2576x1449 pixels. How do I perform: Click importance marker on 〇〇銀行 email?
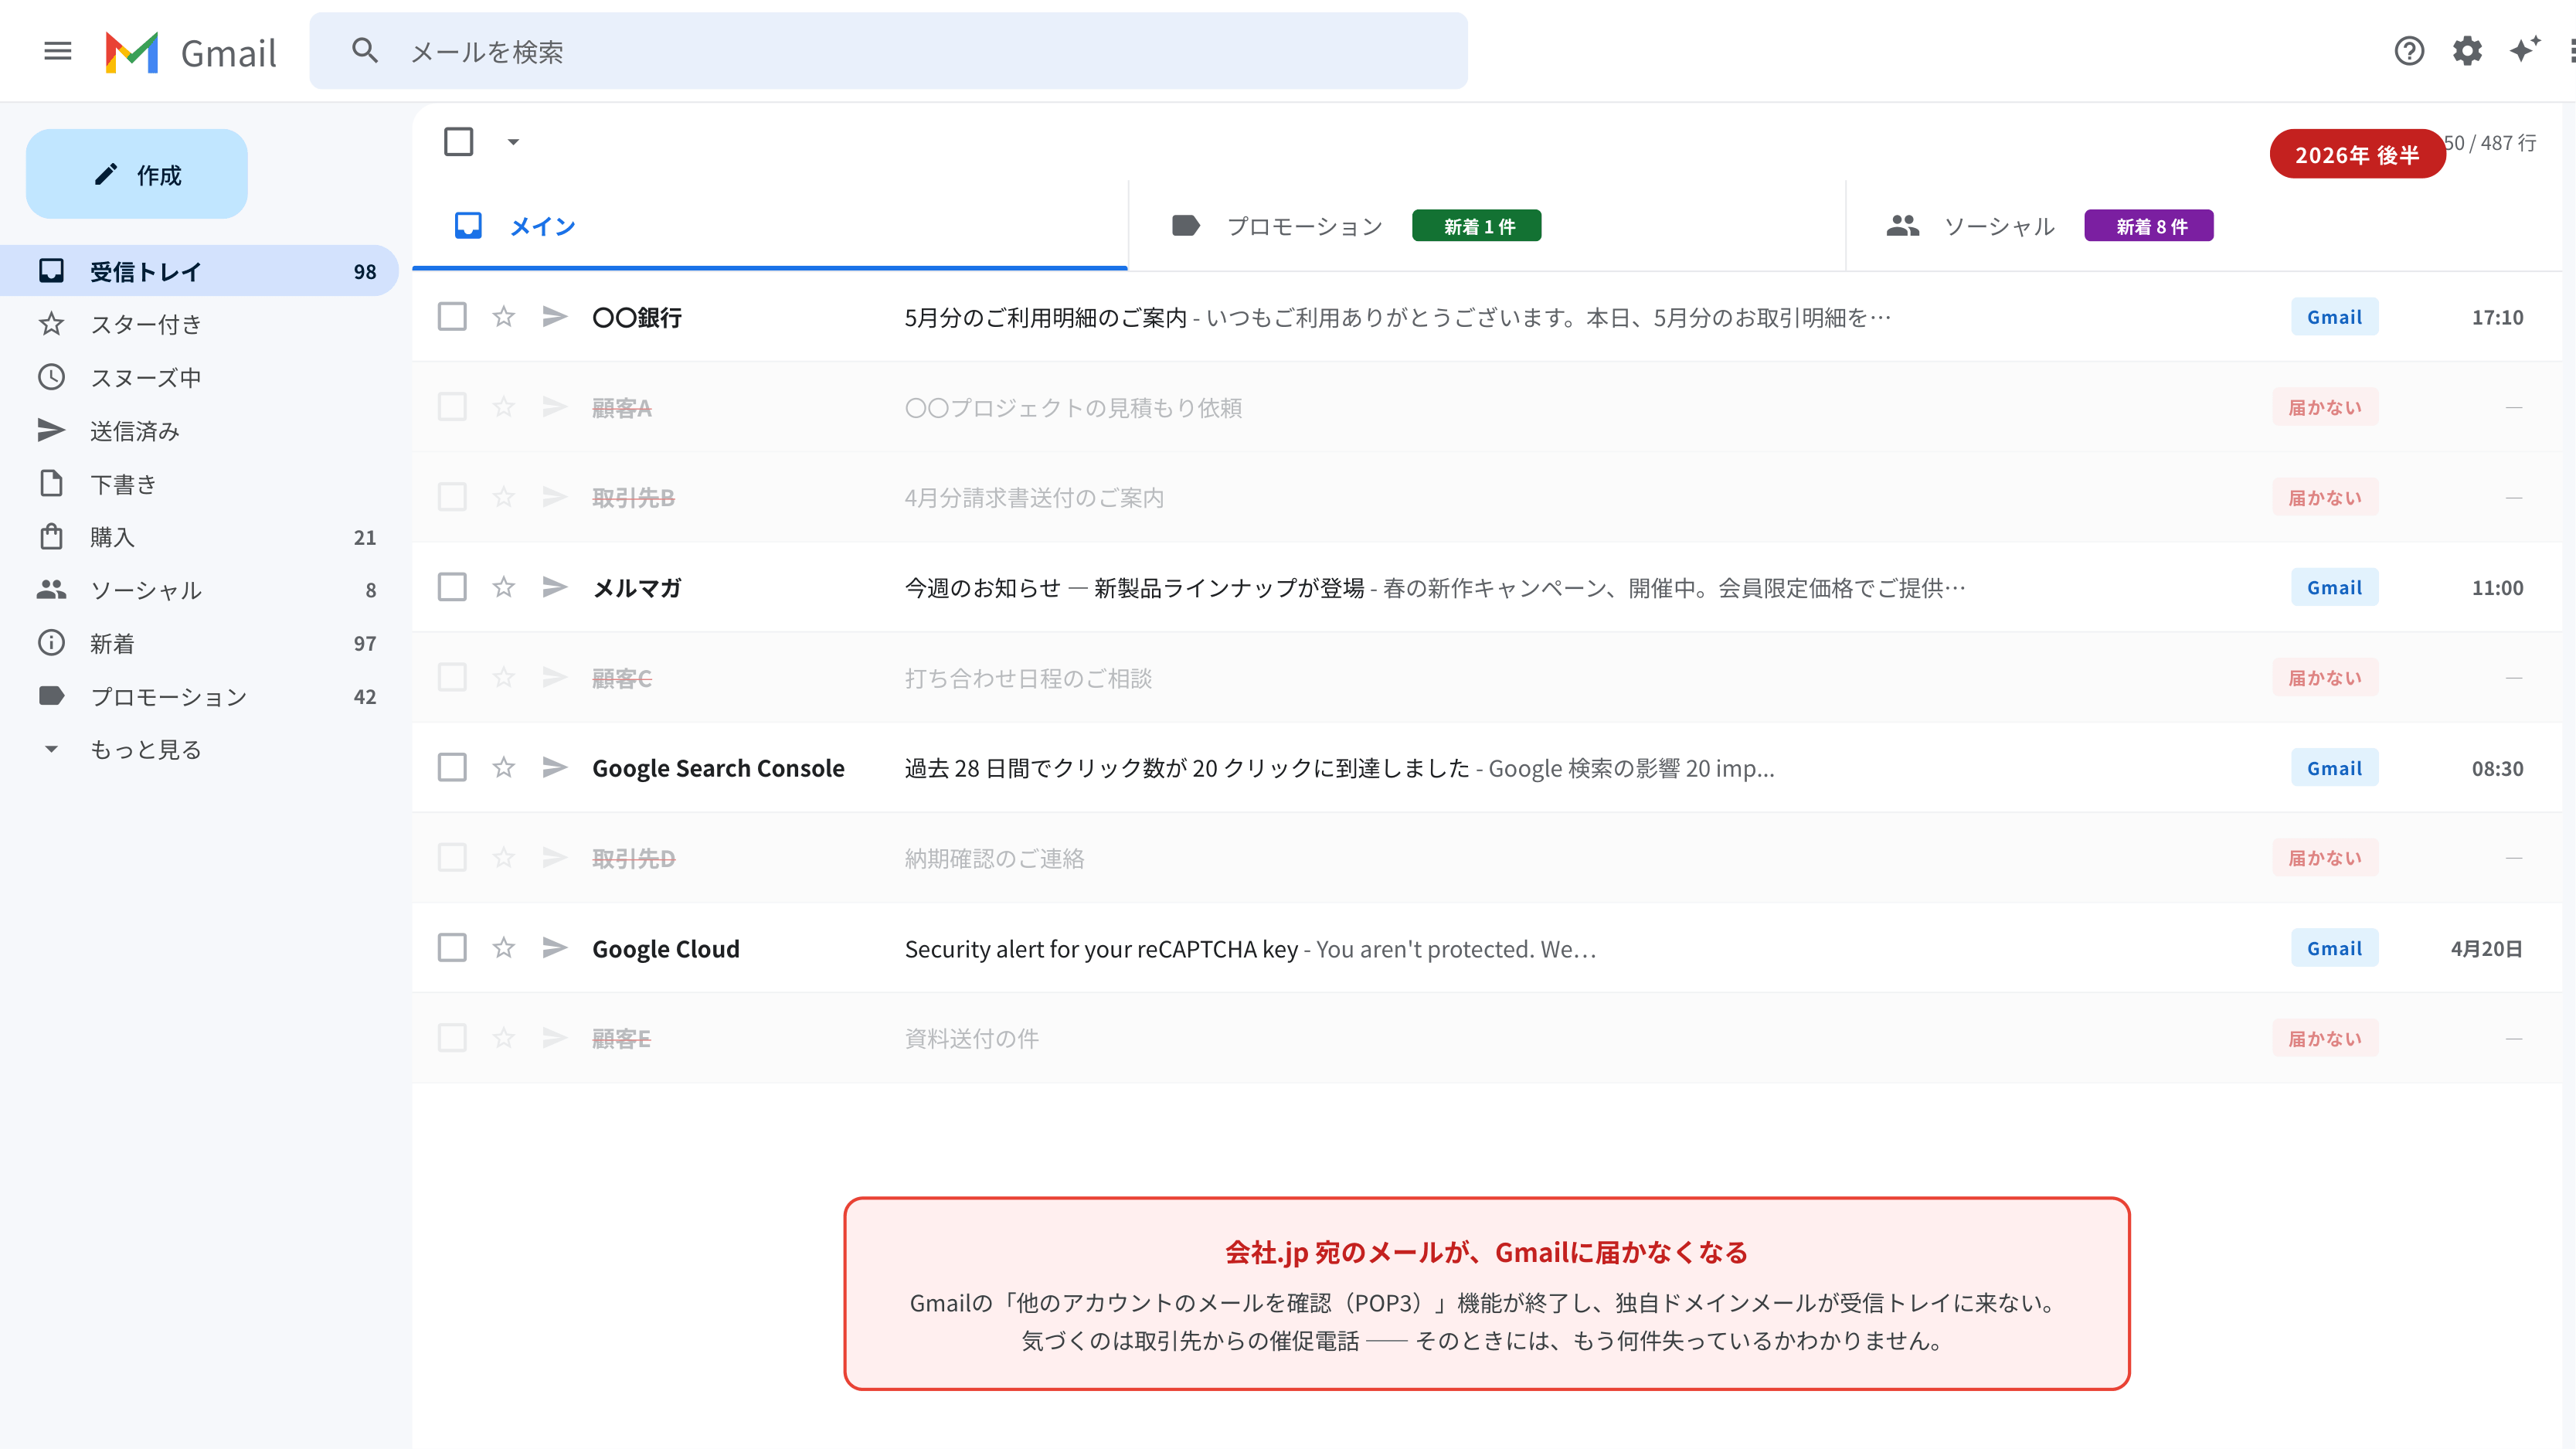[x=555, y=317]
